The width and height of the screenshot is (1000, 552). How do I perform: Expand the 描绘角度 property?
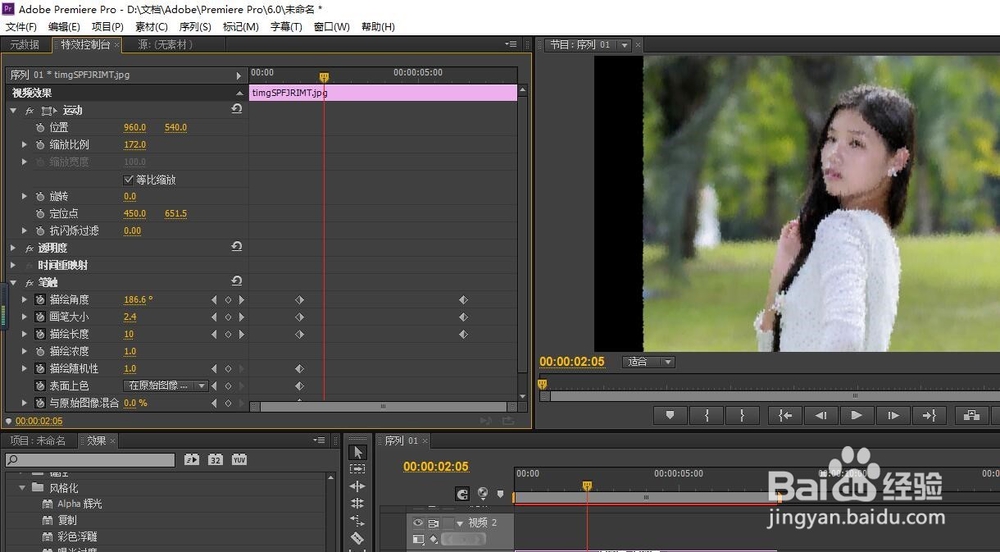click(x=24, y=300)
